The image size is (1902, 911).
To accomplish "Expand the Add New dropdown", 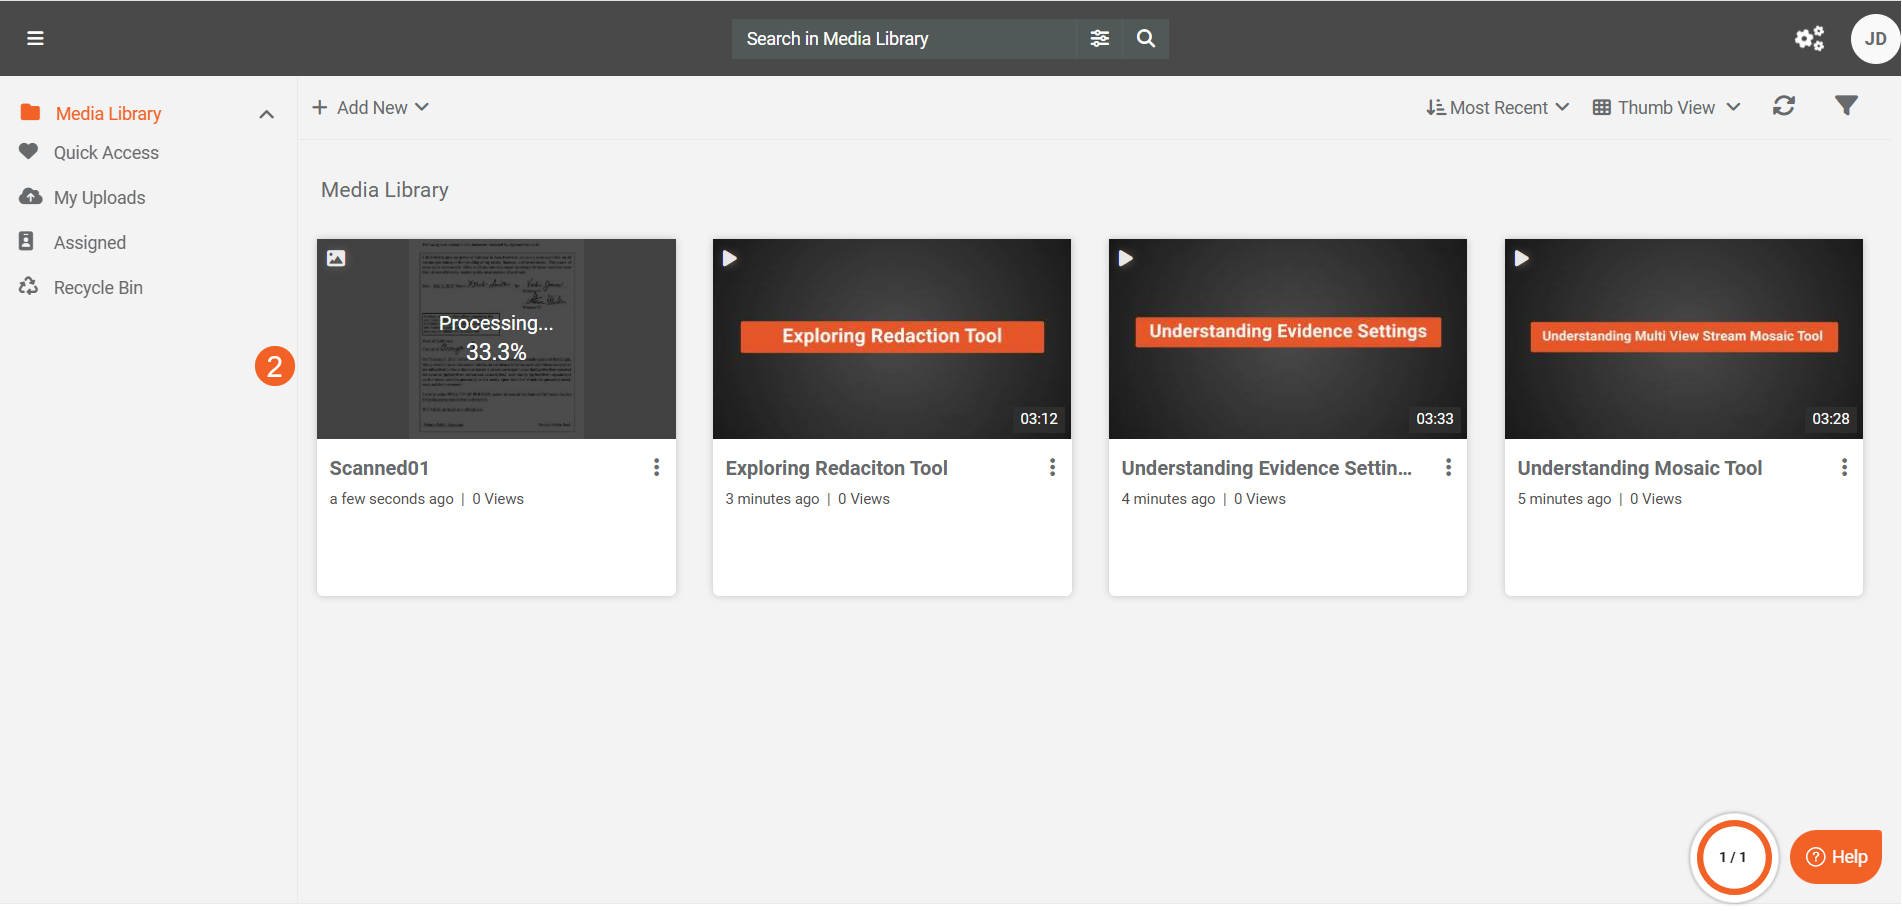I will click(x=371, y=107).
